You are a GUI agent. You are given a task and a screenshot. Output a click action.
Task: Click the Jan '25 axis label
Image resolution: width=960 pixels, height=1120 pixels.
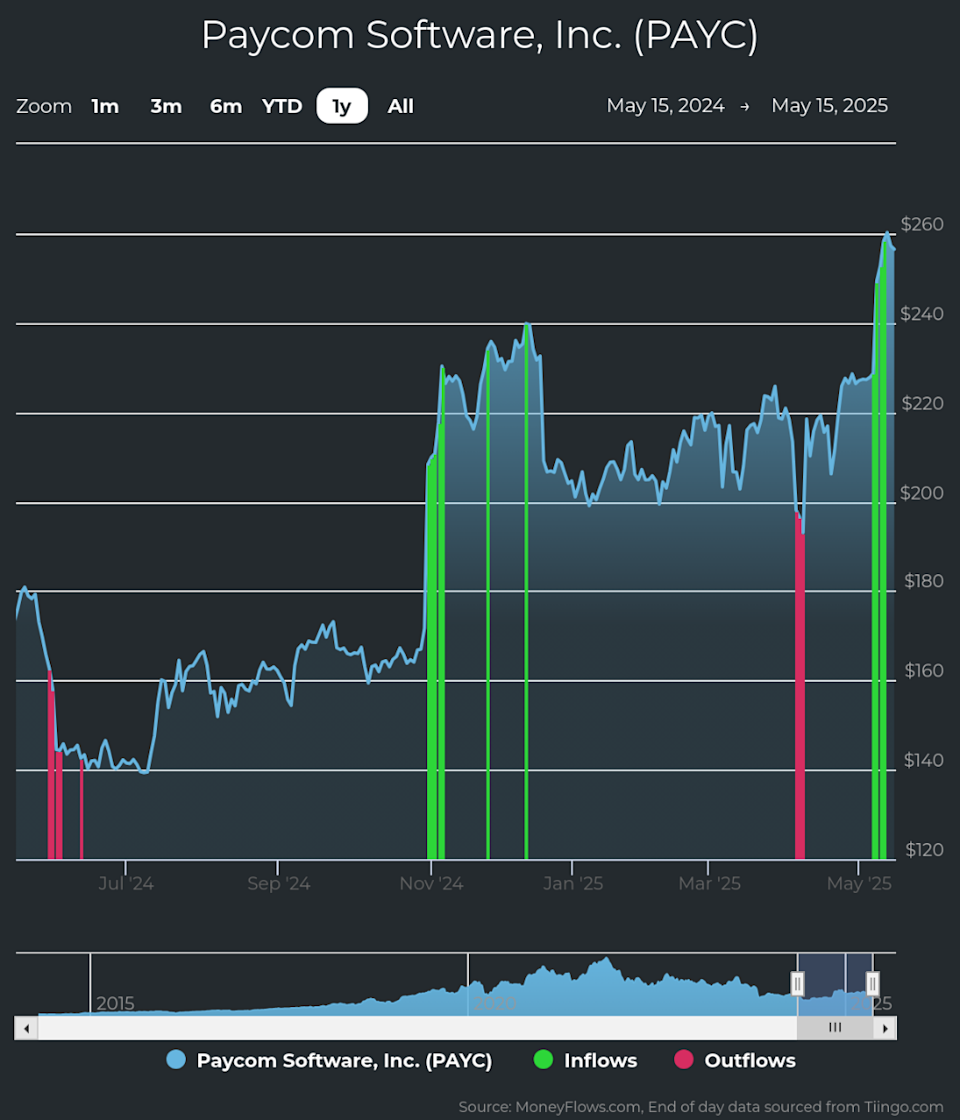coord(572,884)
